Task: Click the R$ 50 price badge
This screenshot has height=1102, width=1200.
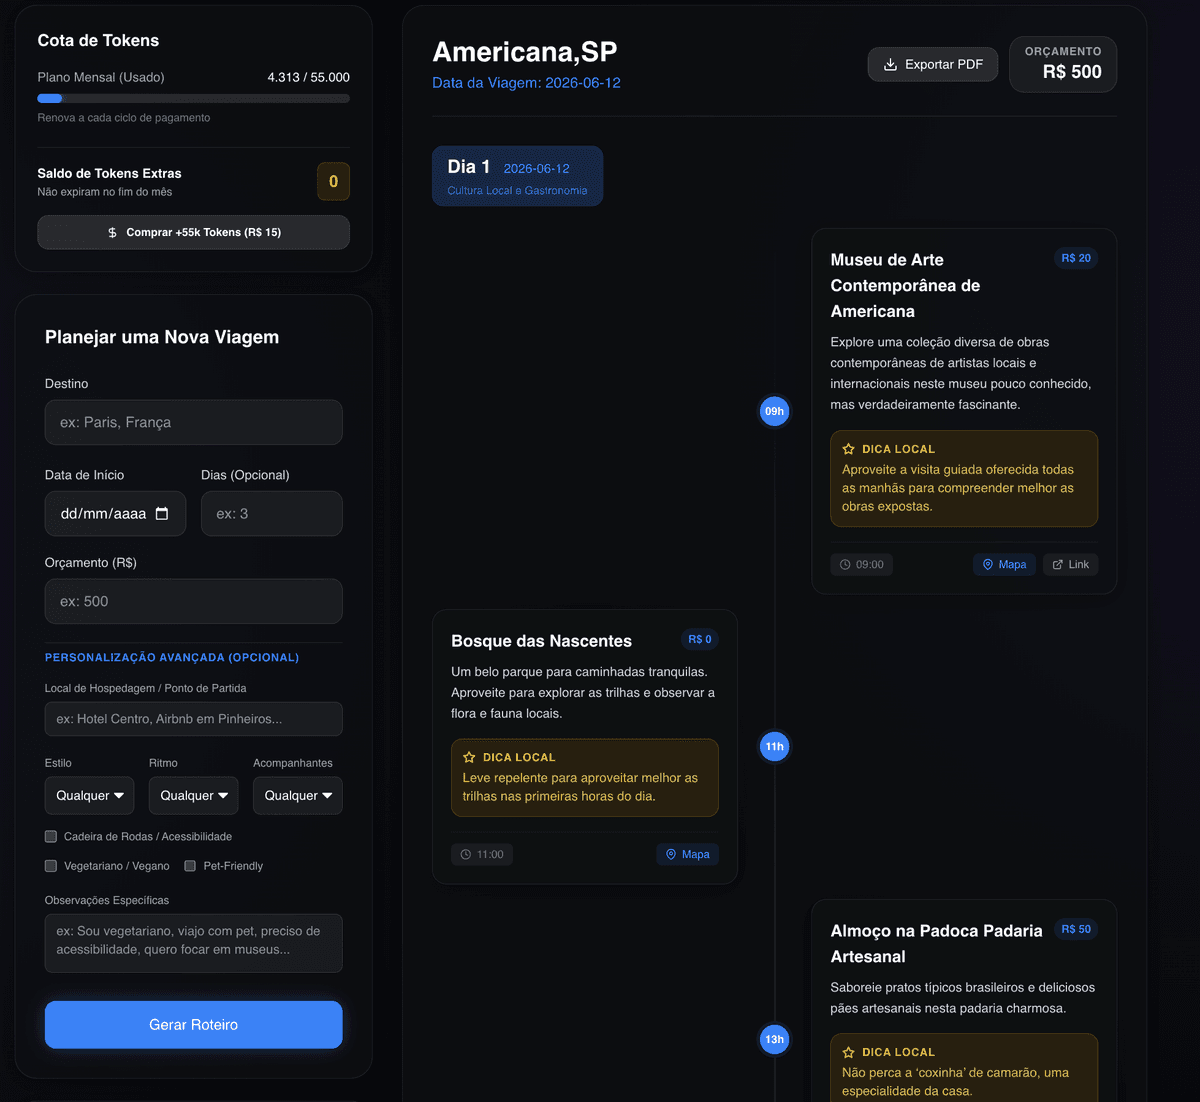Action: click(x=1076, y=929)
